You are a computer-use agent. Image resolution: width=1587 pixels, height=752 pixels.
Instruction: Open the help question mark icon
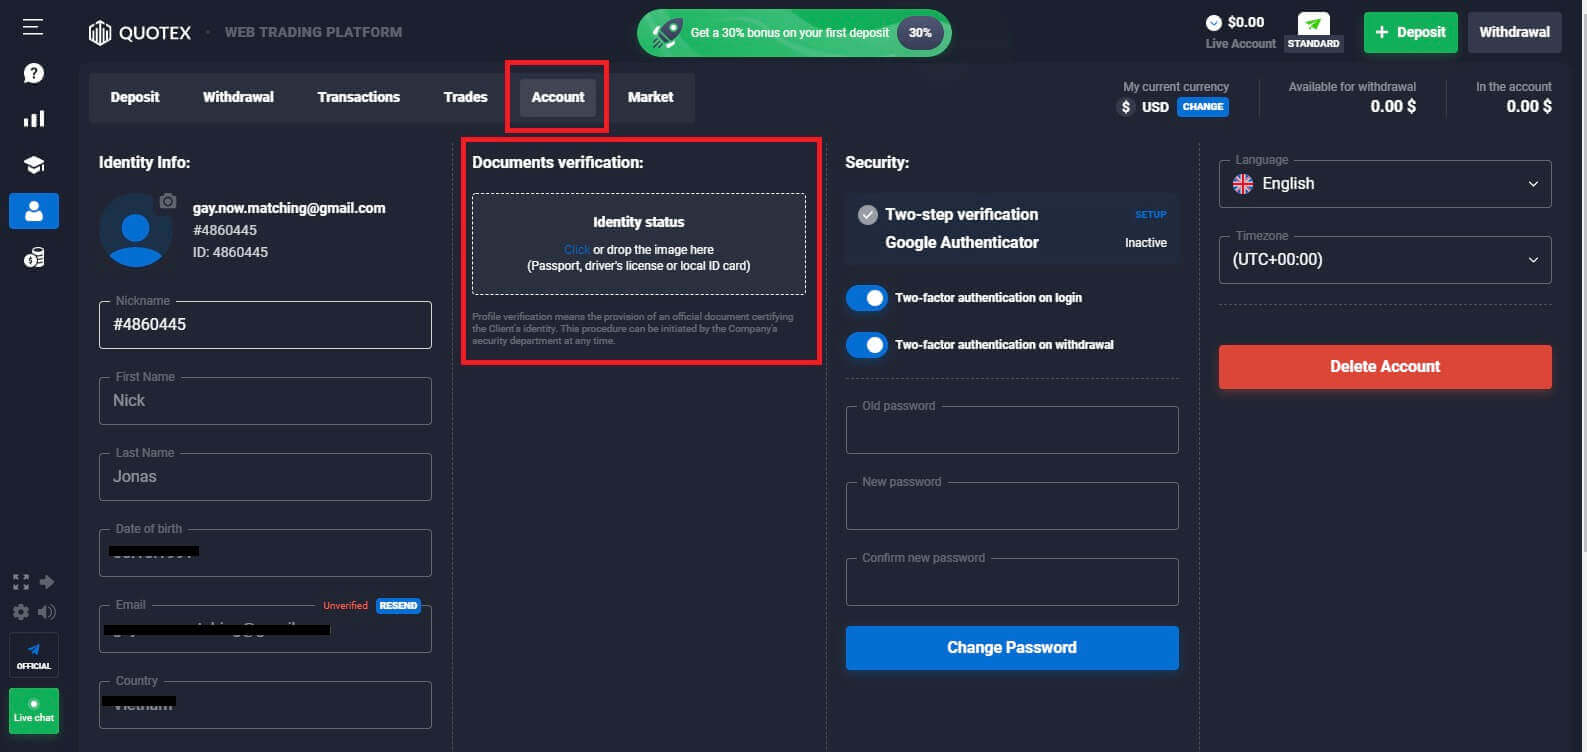coord(34,73)
